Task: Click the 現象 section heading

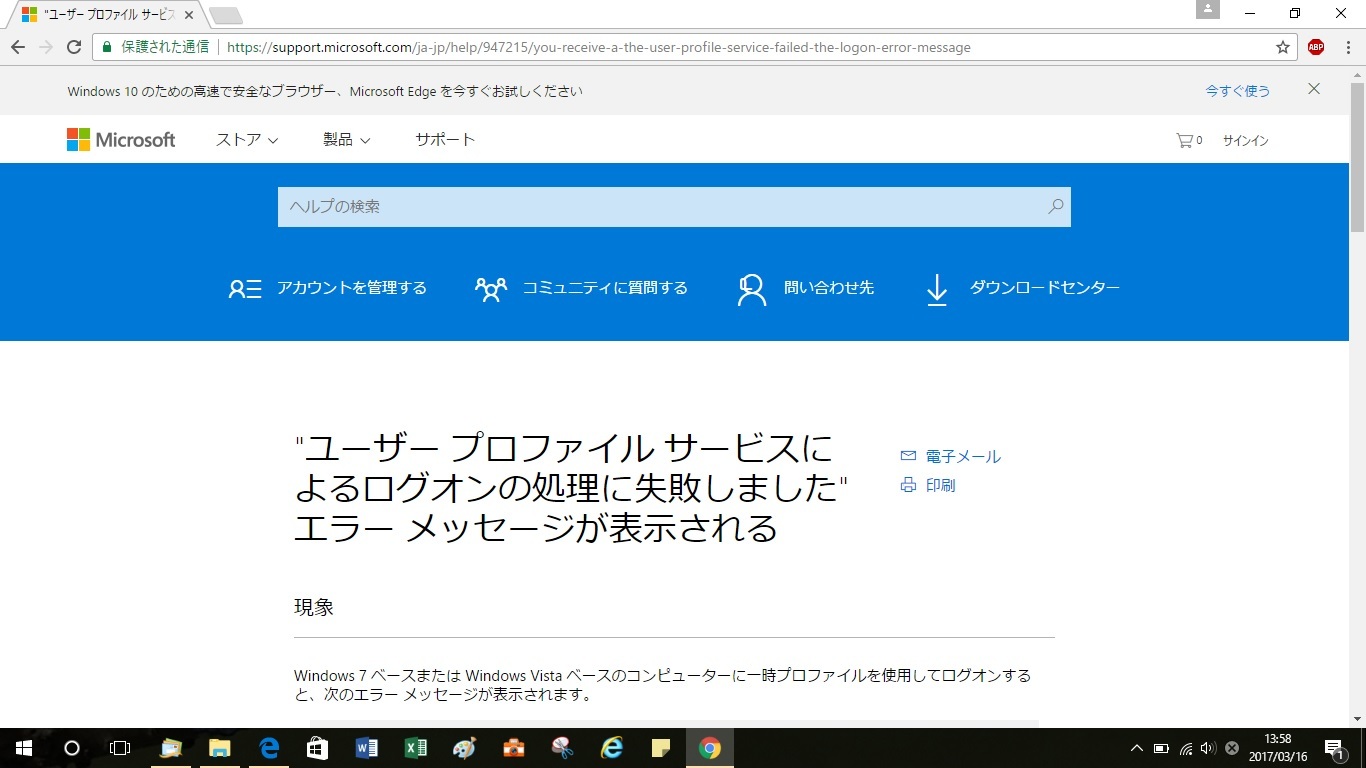Action: tap(314, 607)
